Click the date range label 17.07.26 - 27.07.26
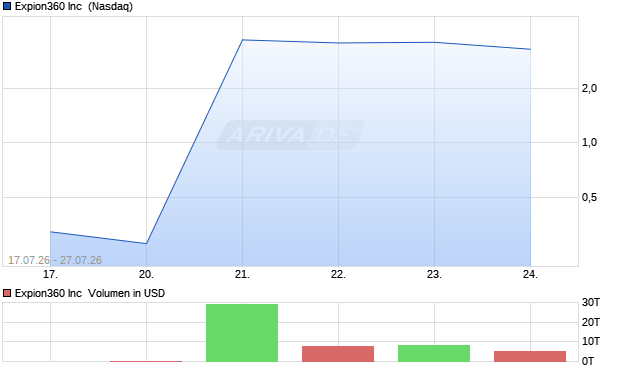The image size is (620, 371). click(55, 260)
